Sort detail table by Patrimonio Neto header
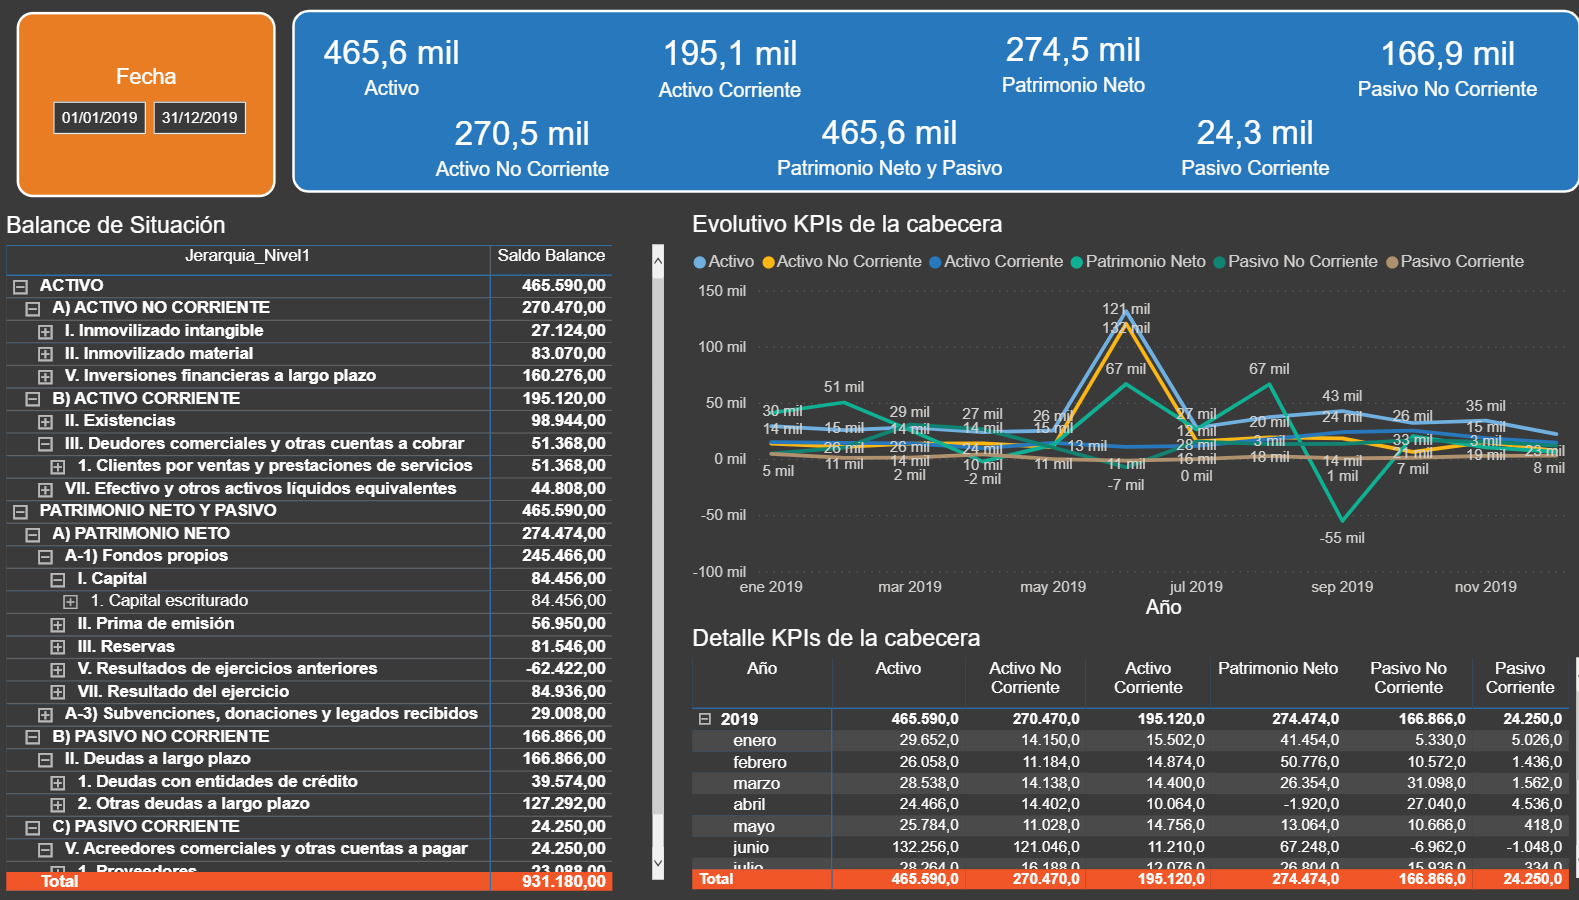This screenshot has height=900, width=1579. (1278, 669)
